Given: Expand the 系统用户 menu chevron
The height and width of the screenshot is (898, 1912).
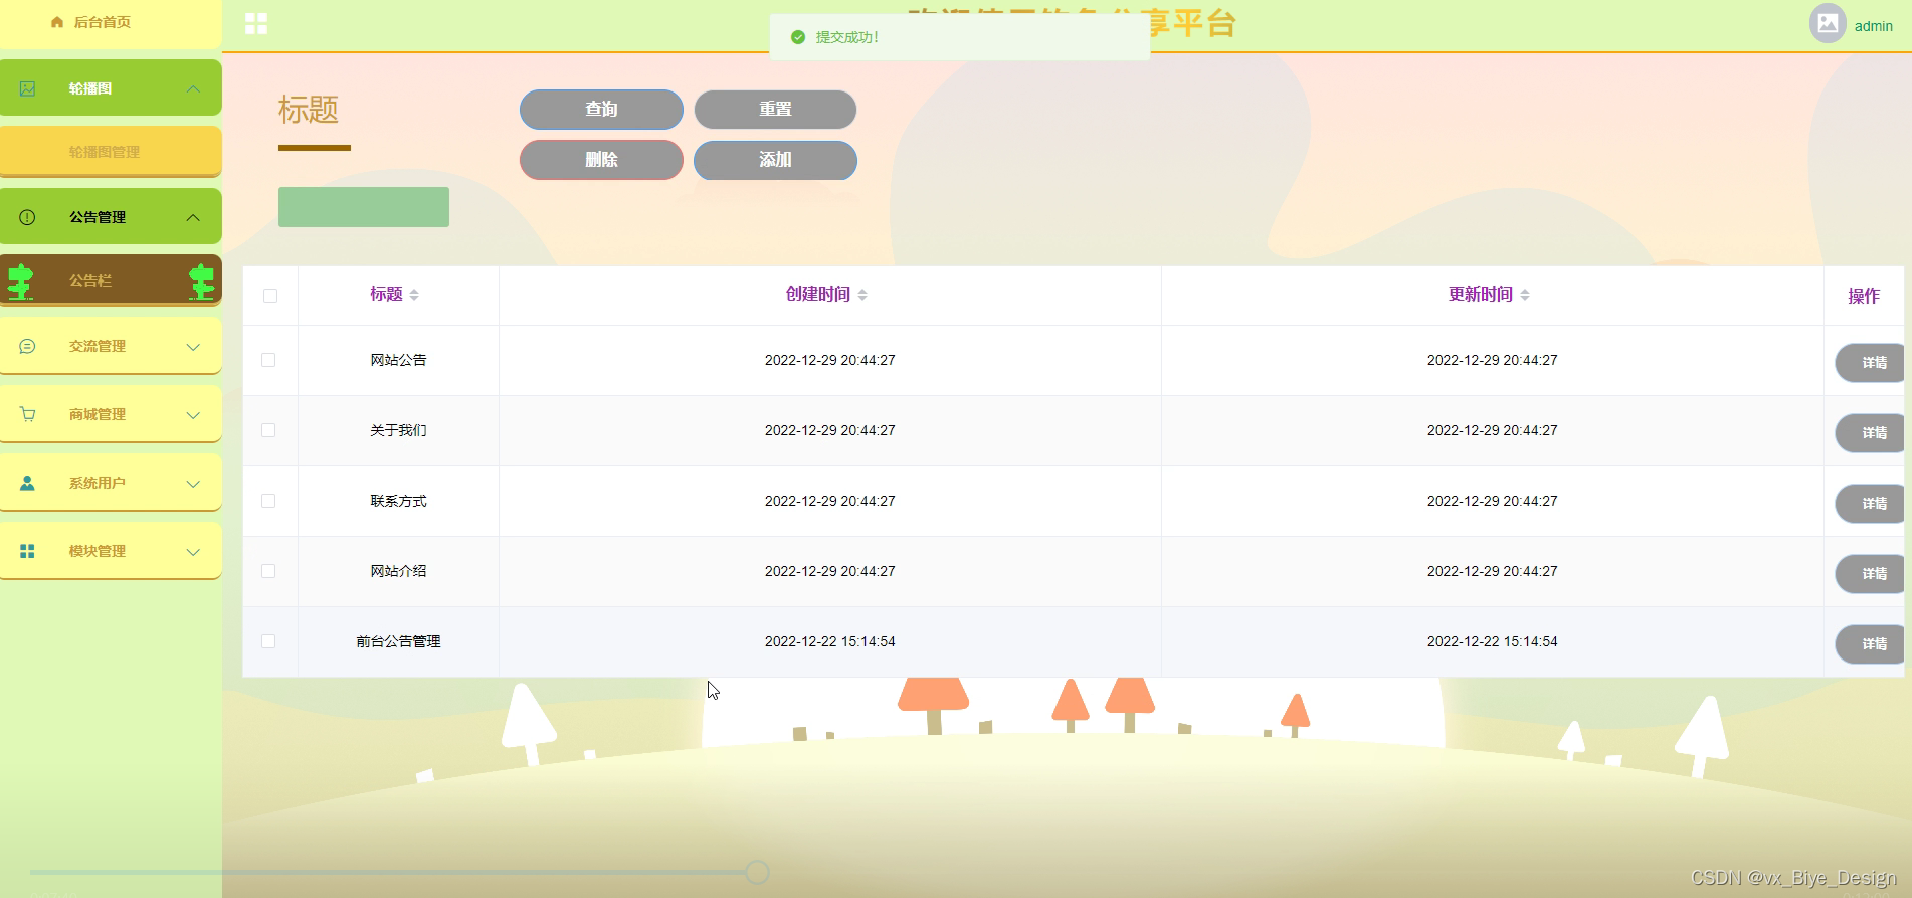Looking at the screenshot, I should point(193,484).
